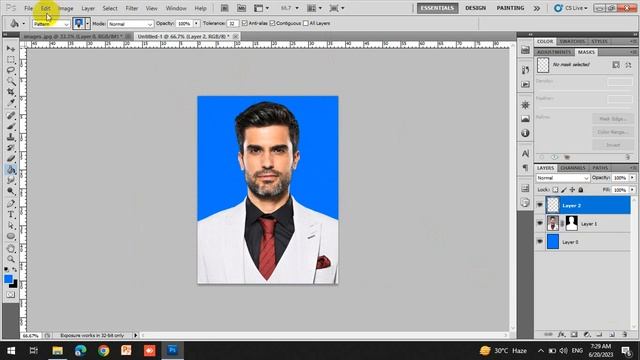Select the Lasso tool
640x360 pixels.
[x=11, y=70]
